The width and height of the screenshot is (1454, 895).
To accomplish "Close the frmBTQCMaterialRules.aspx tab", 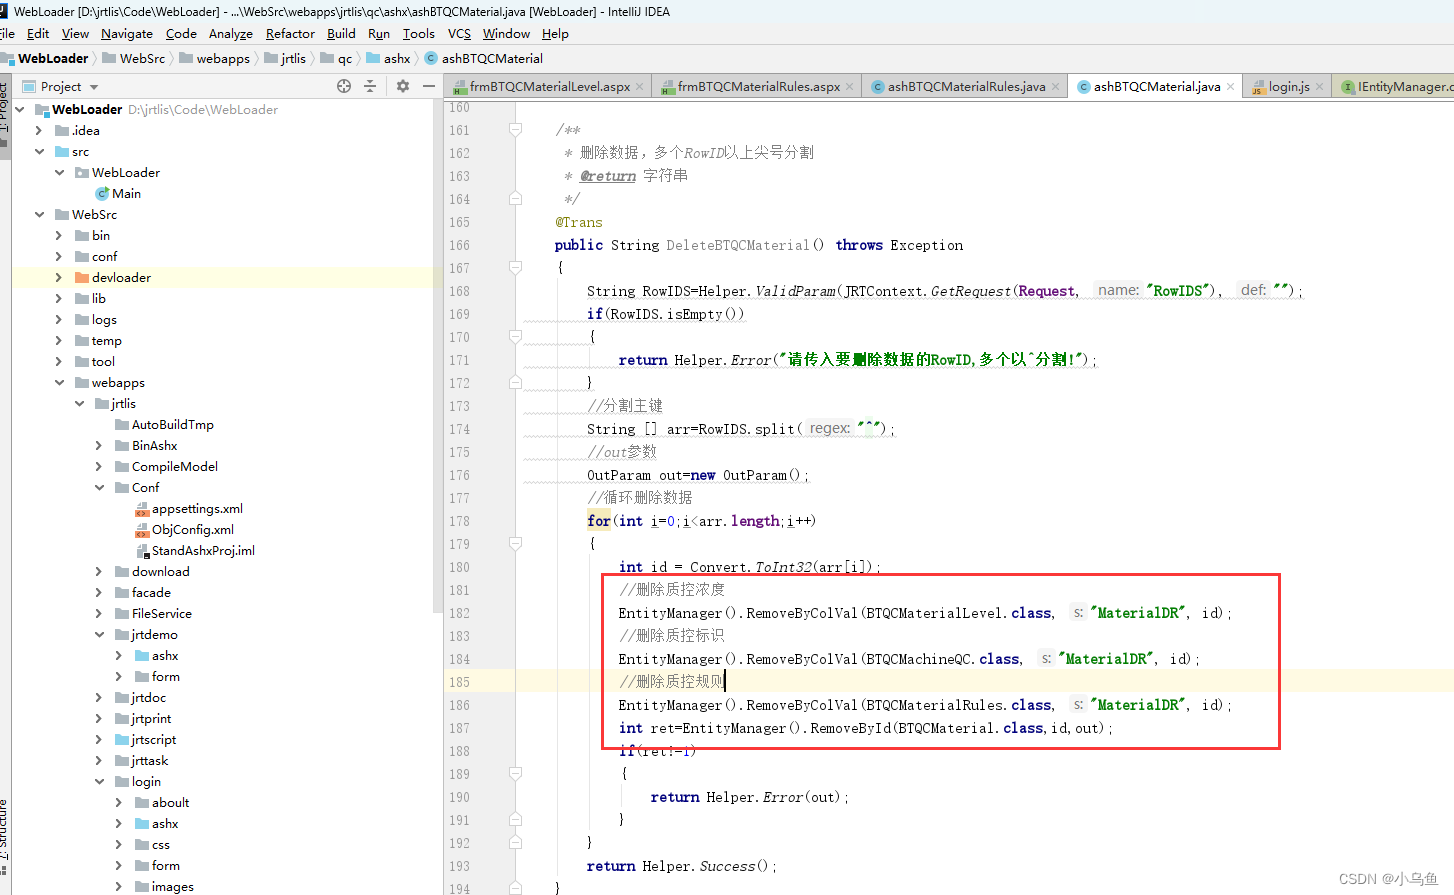I will point(850,87).
